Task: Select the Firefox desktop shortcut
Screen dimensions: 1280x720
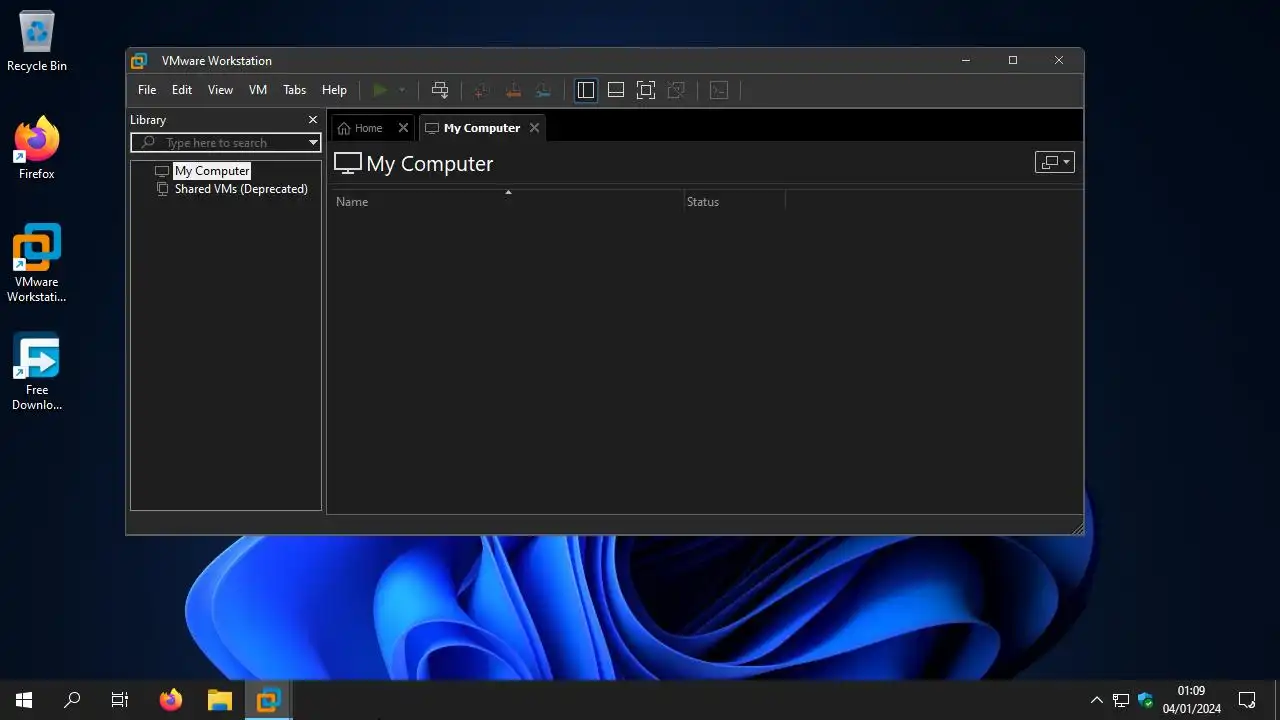Action: 37,148
